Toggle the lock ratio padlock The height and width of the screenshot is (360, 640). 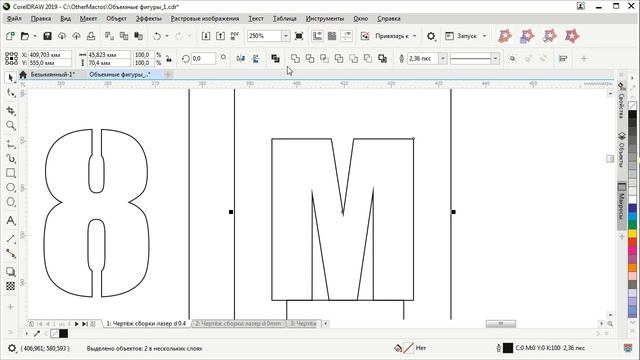click(169, 59)
